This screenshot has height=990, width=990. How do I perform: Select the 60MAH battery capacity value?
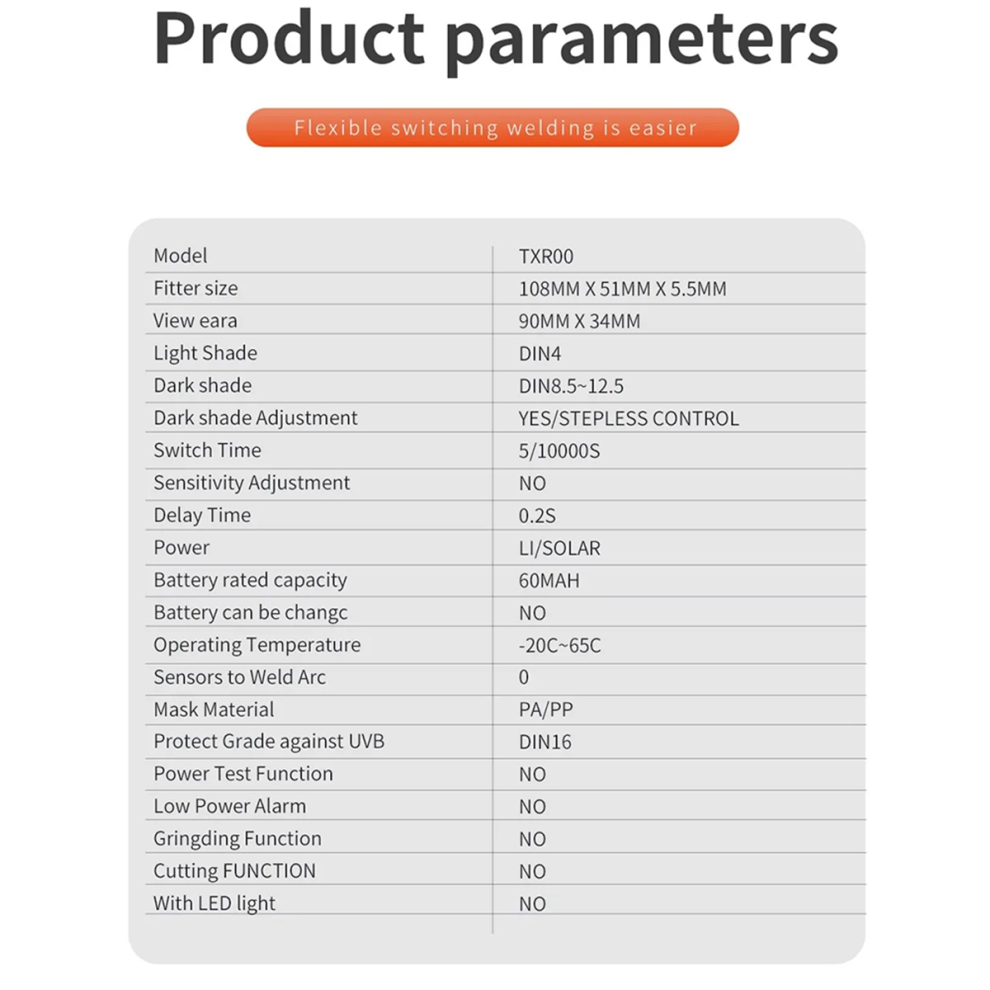click(549, 580)
